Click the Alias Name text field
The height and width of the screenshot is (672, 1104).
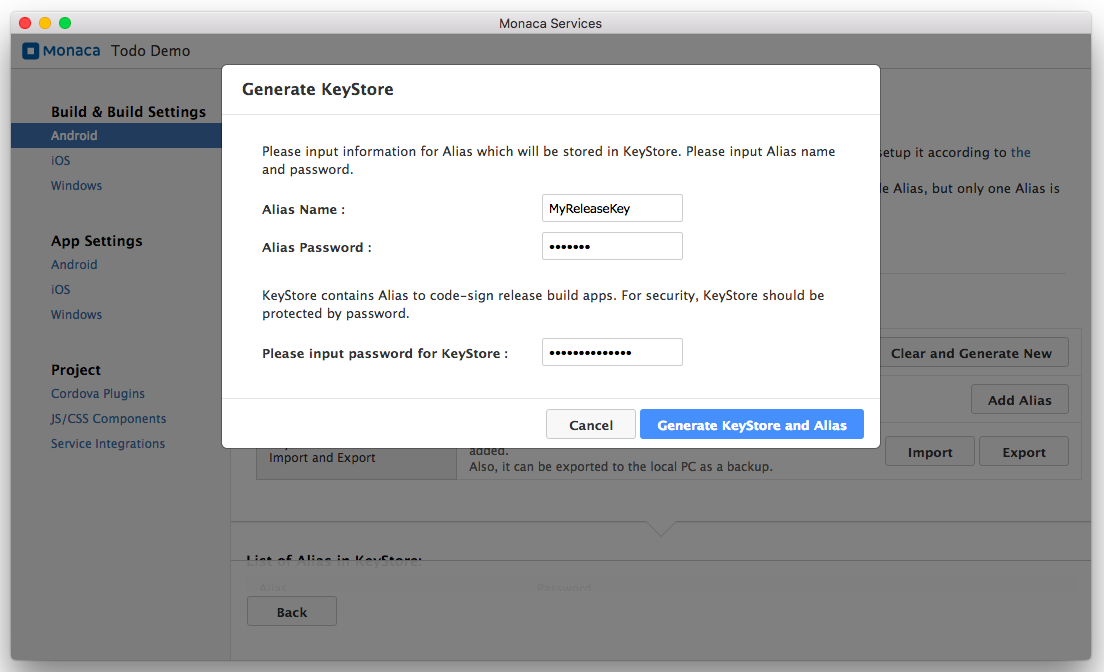tap(612, 209)
